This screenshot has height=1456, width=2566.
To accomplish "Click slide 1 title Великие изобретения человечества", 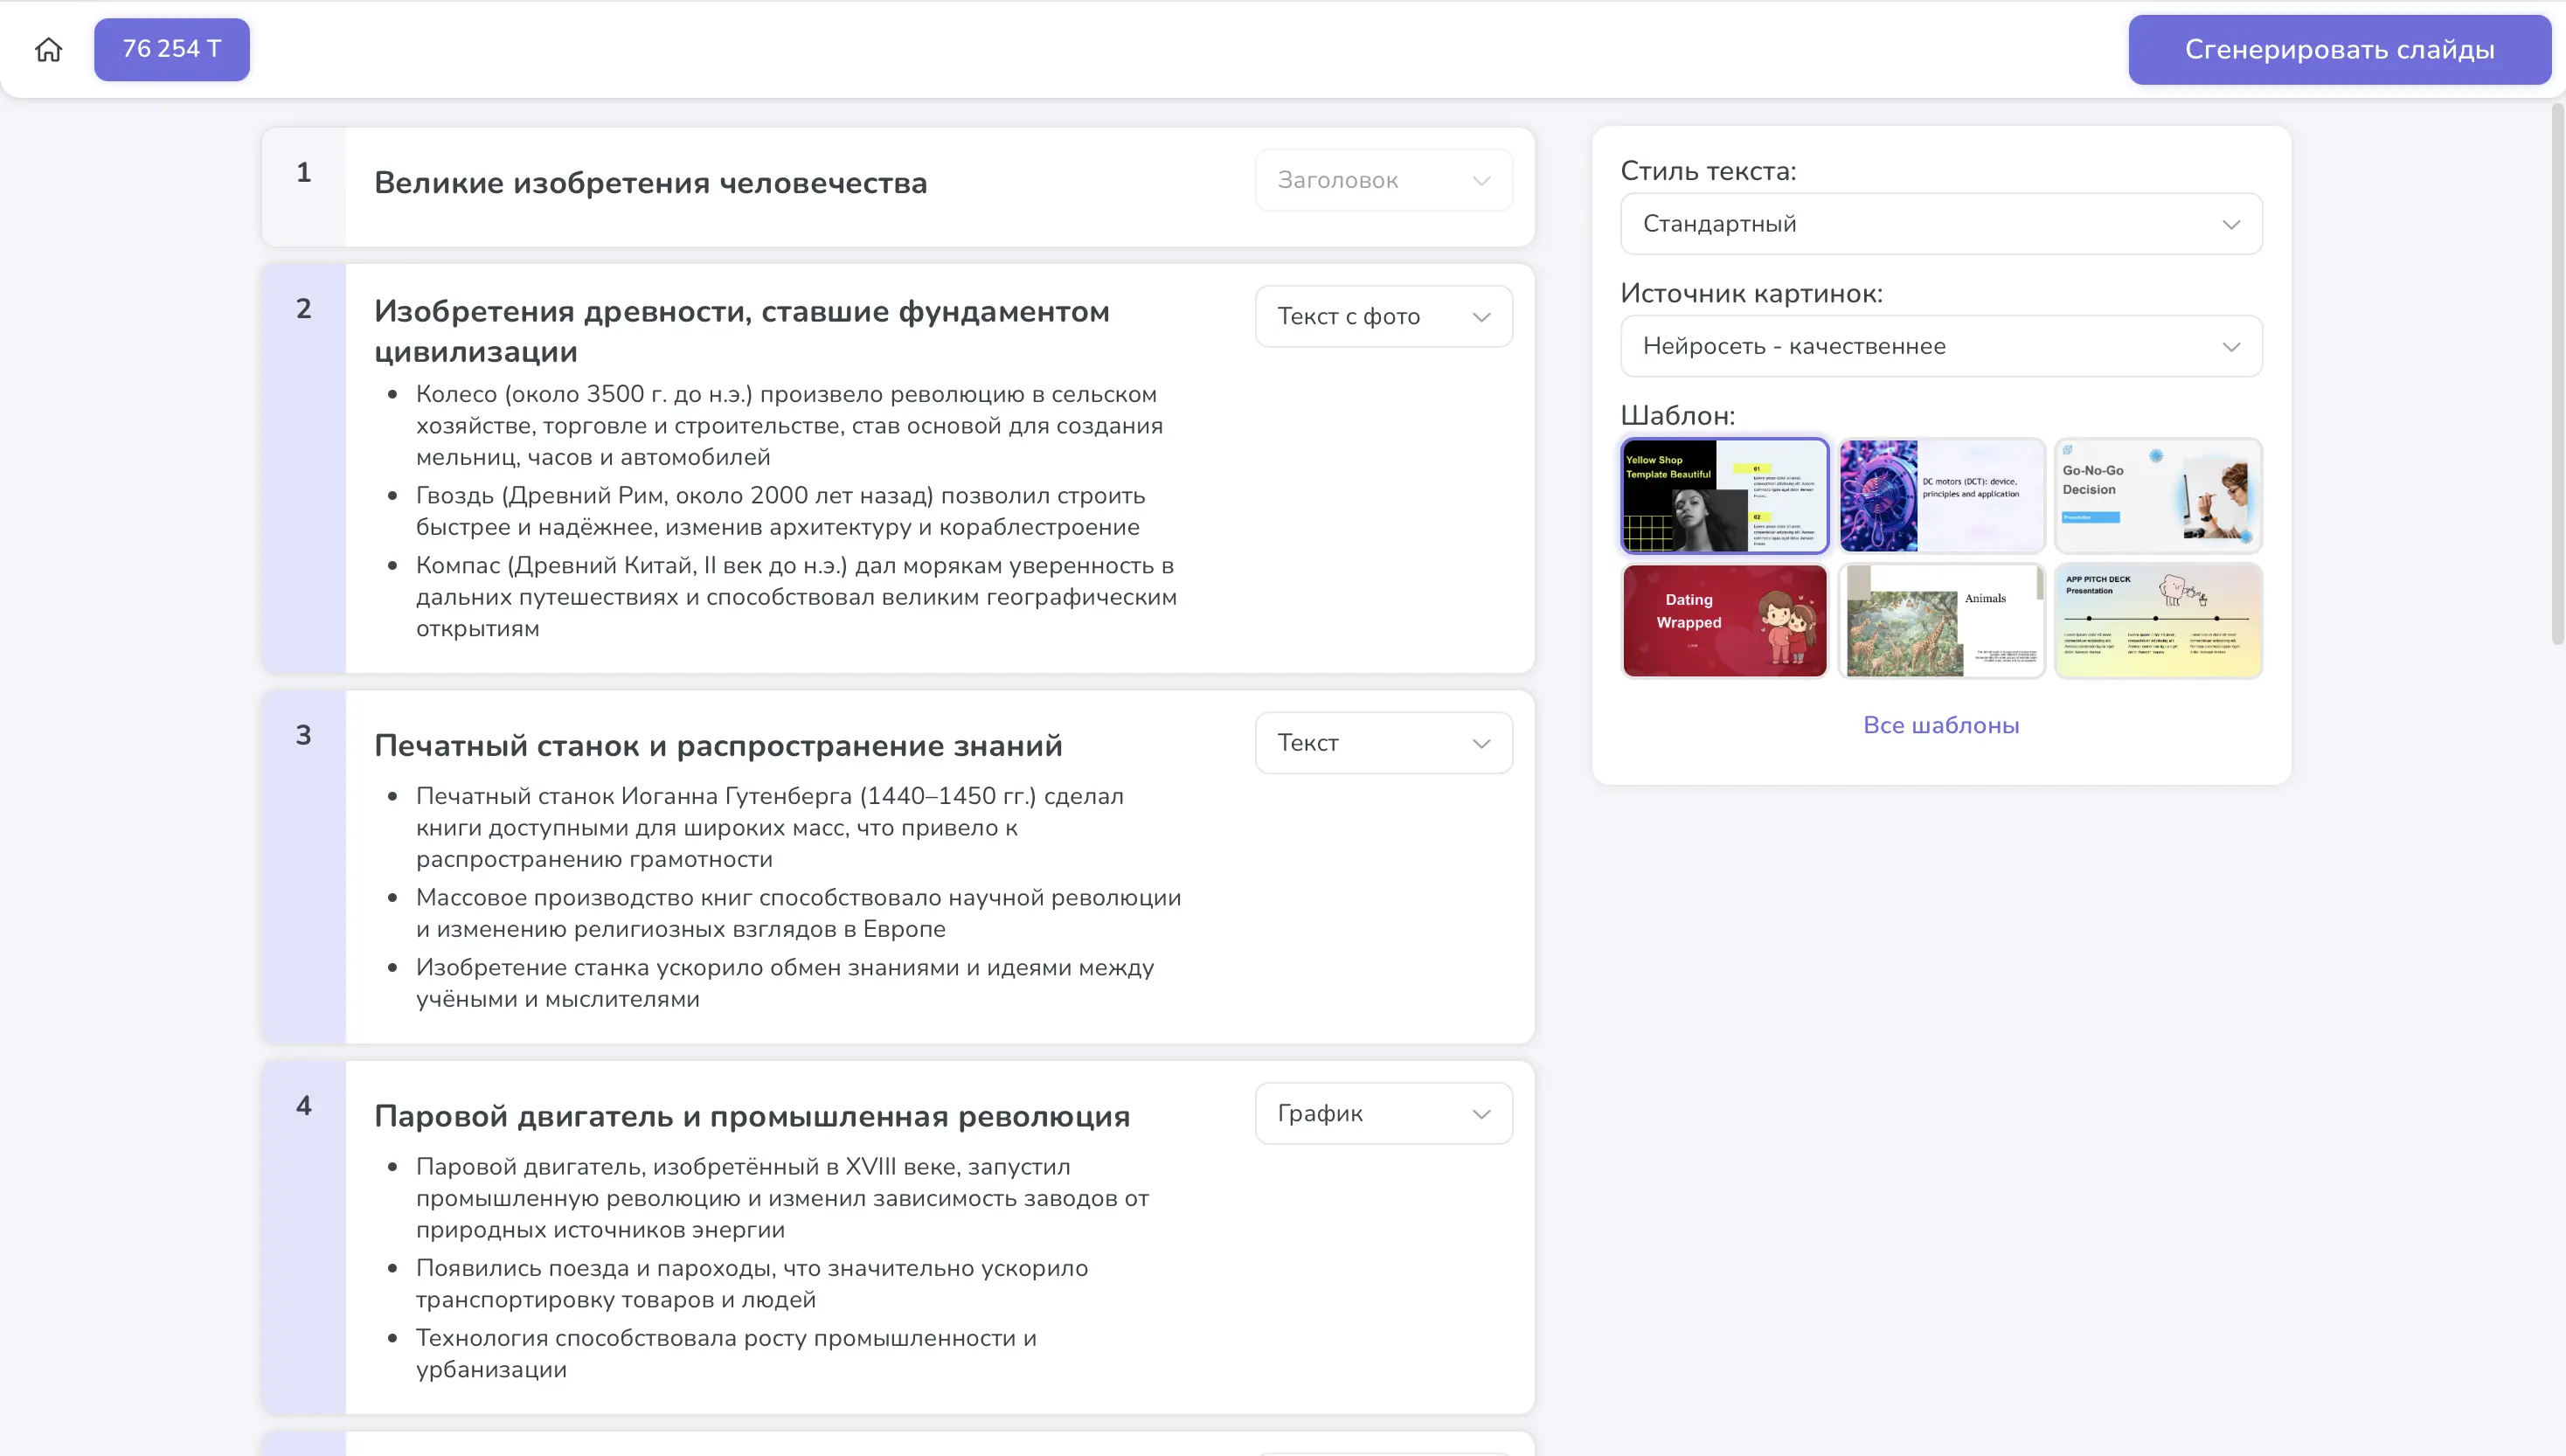I will click(650, 184).
